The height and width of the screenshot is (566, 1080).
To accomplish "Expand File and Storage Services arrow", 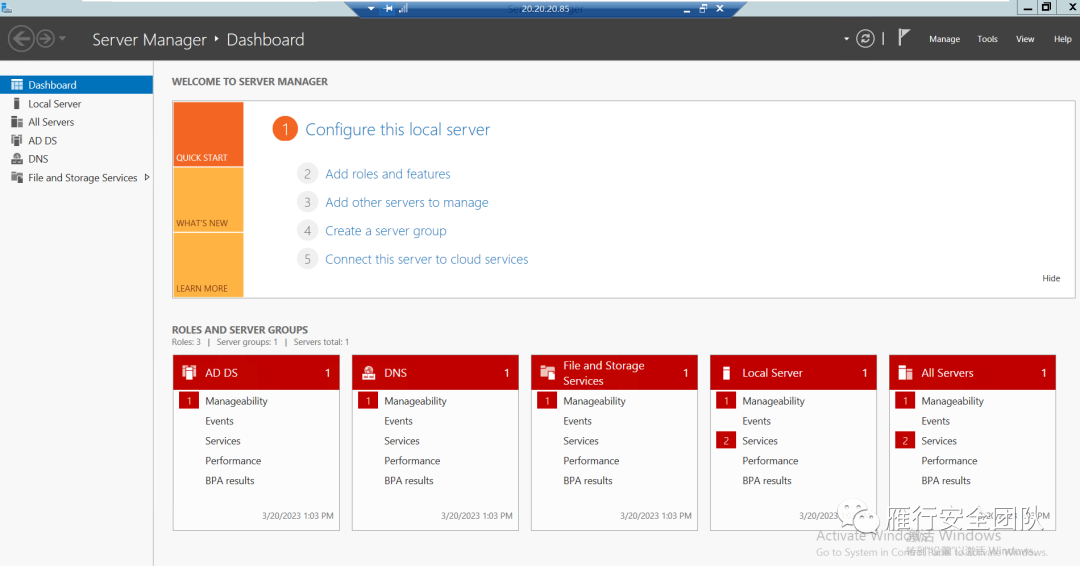I will click(x=147, y=178).
